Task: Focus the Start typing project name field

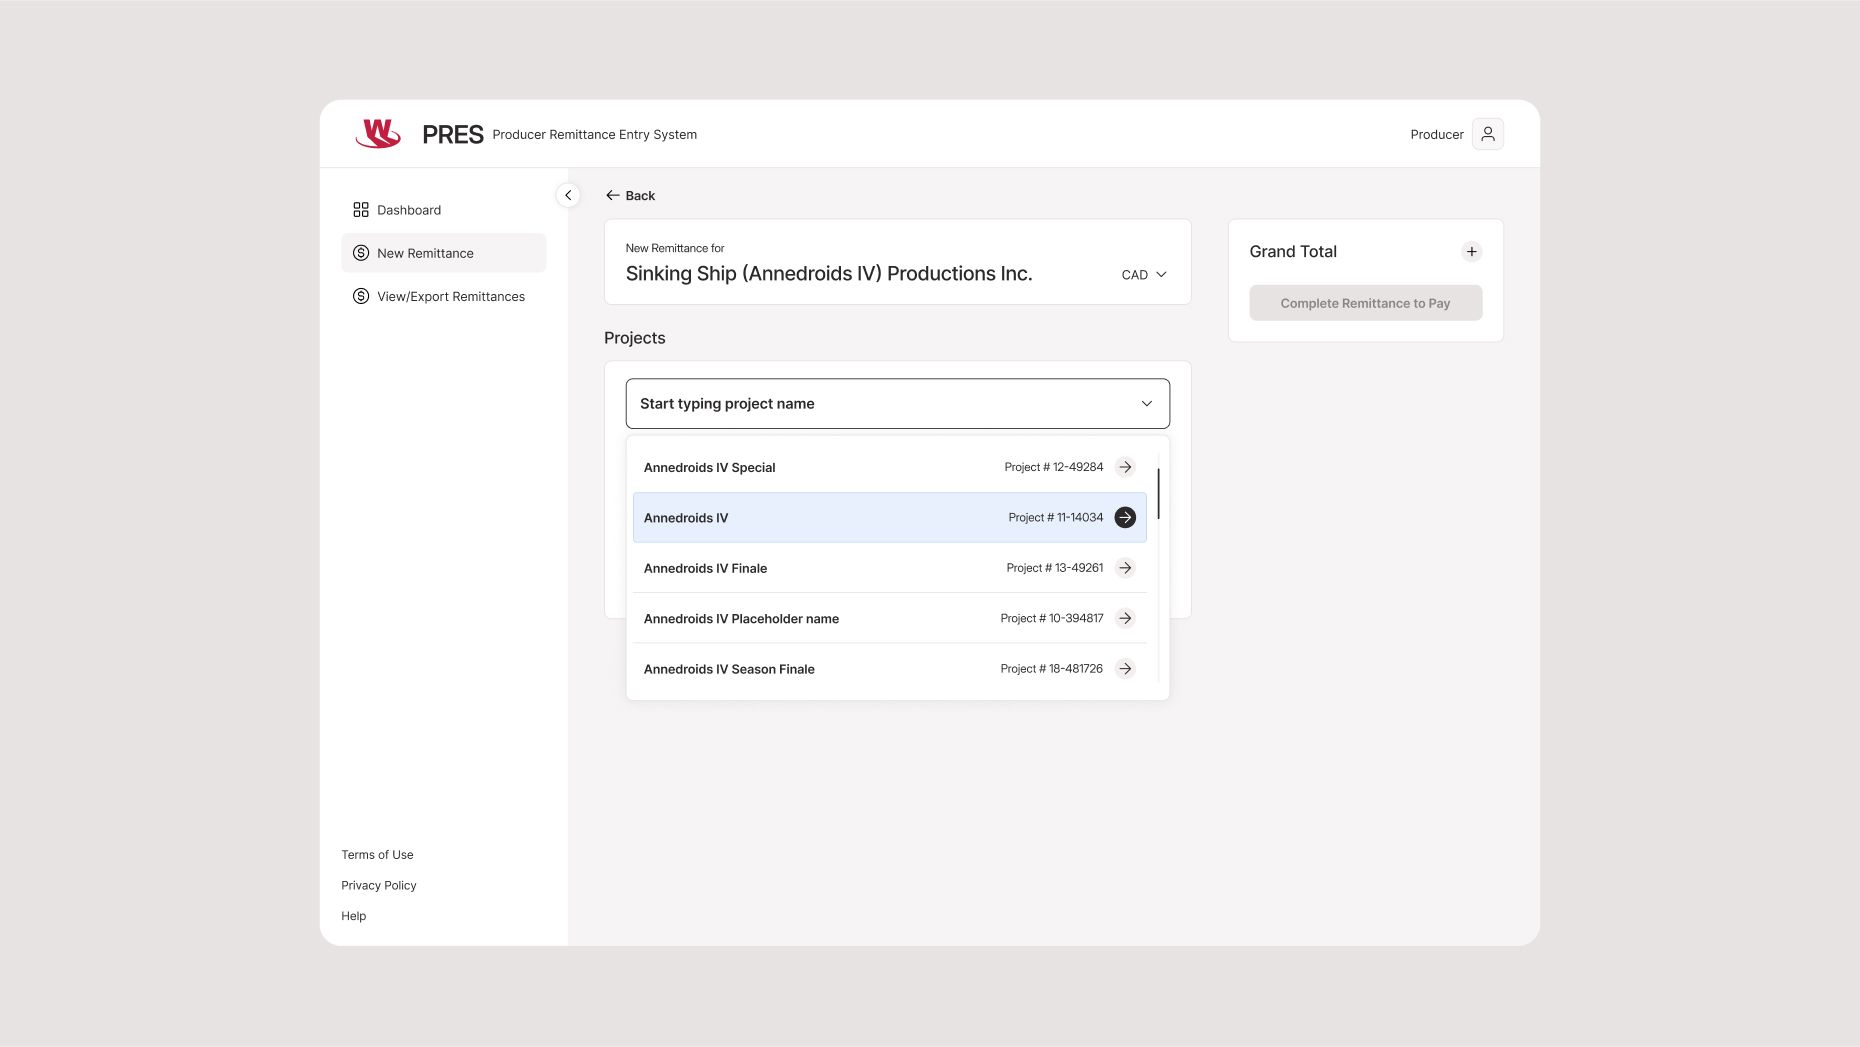Action: tap(897, 404)
